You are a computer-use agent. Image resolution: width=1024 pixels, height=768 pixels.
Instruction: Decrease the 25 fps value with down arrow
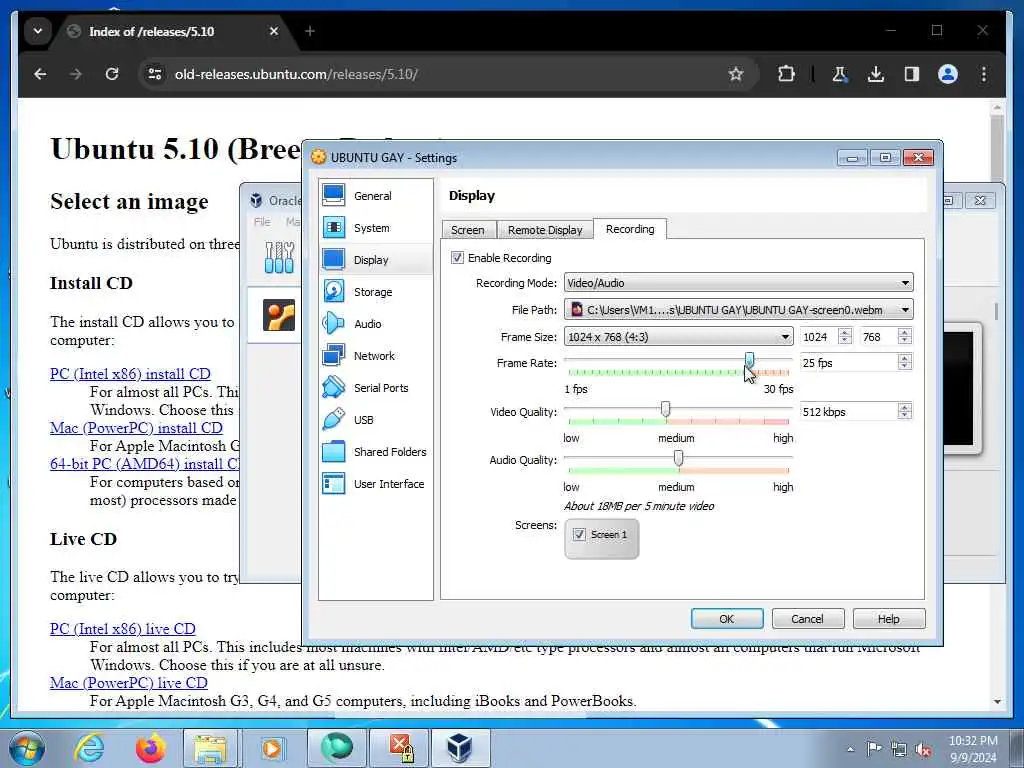(x=904, y=366)
